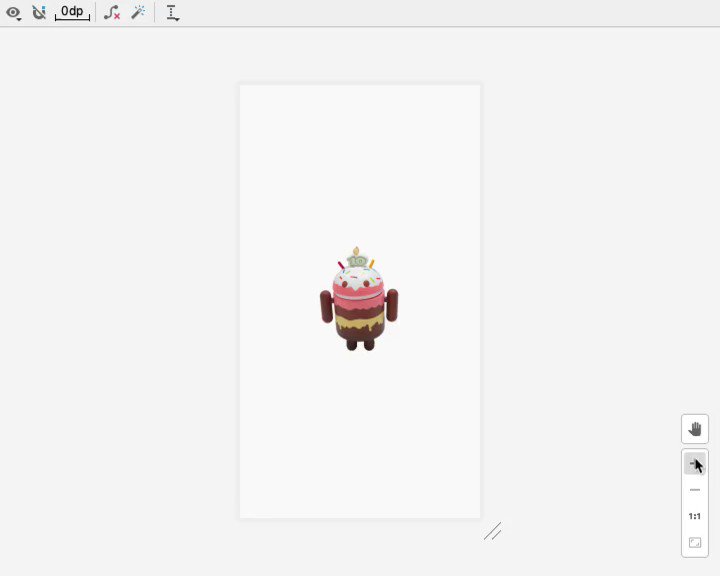Viewport: 720px width, 576px height.
Task: Zoom in with the plus button
Action: 695,464
